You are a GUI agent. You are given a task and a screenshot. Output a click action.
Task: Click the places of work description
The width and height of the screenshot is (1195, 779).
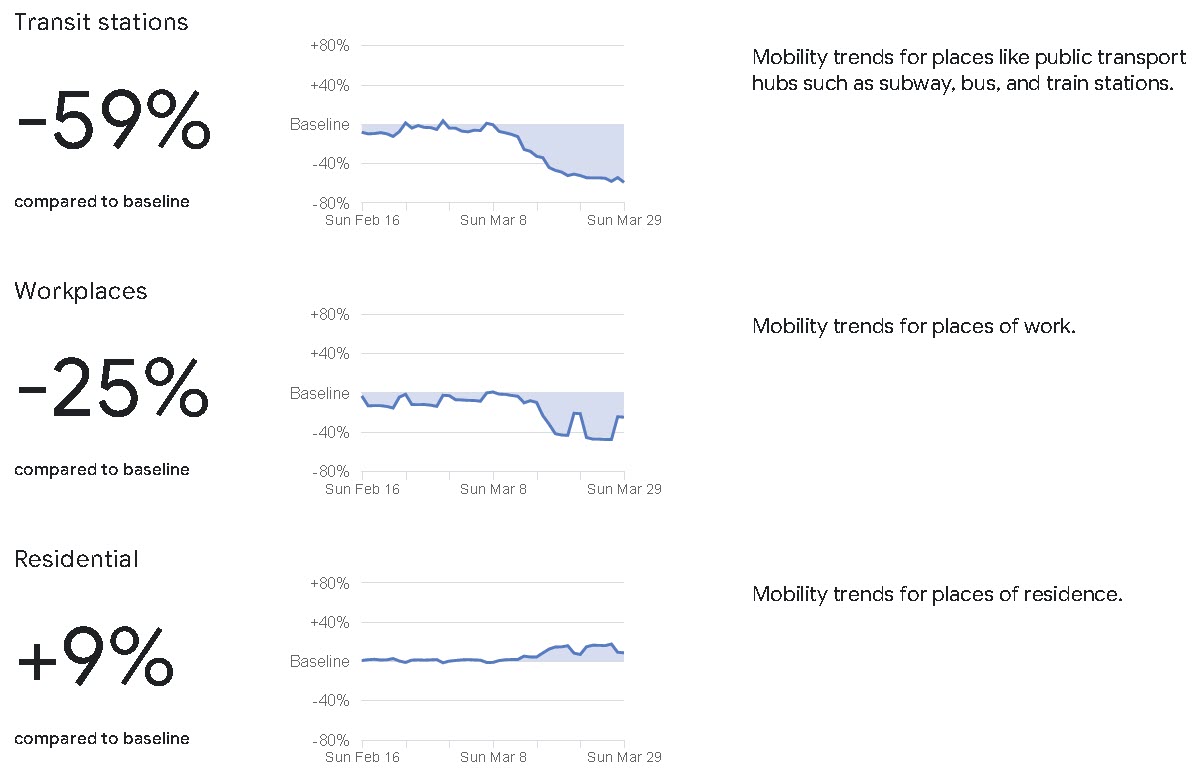[x=913, y=326]
